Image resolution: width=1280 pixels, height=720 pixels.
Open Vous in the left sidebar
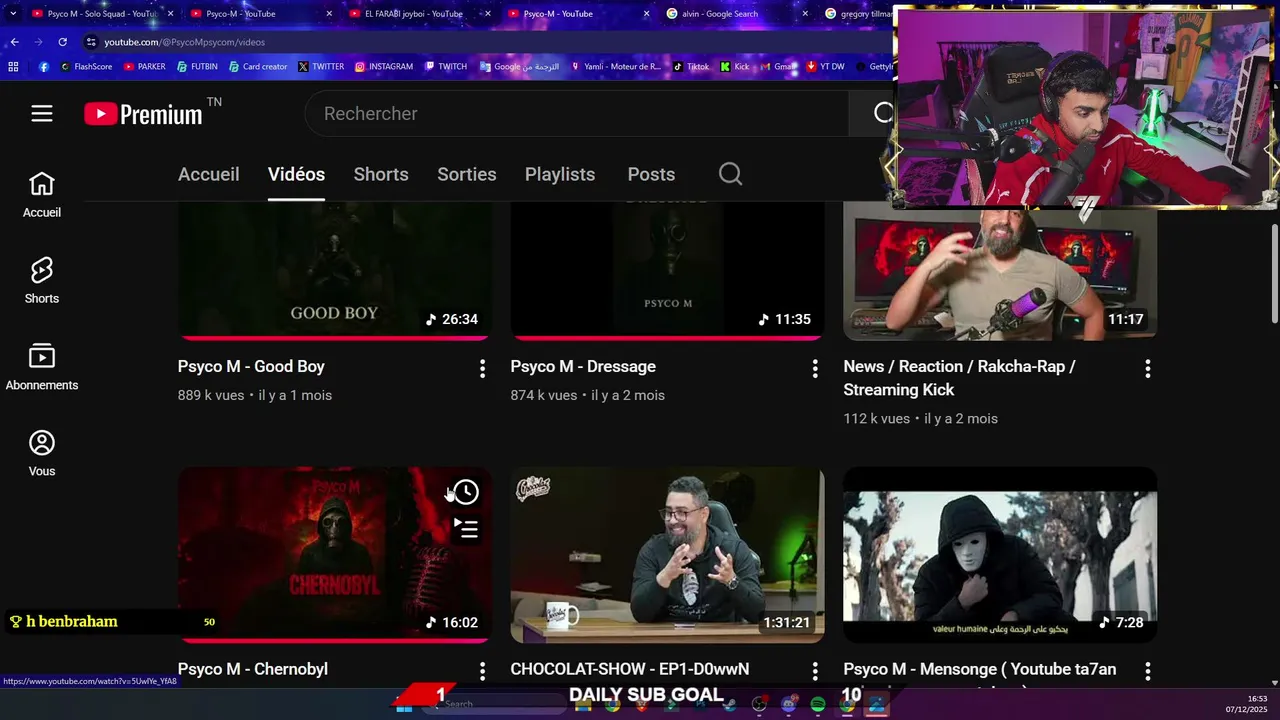tap(42, 453)
